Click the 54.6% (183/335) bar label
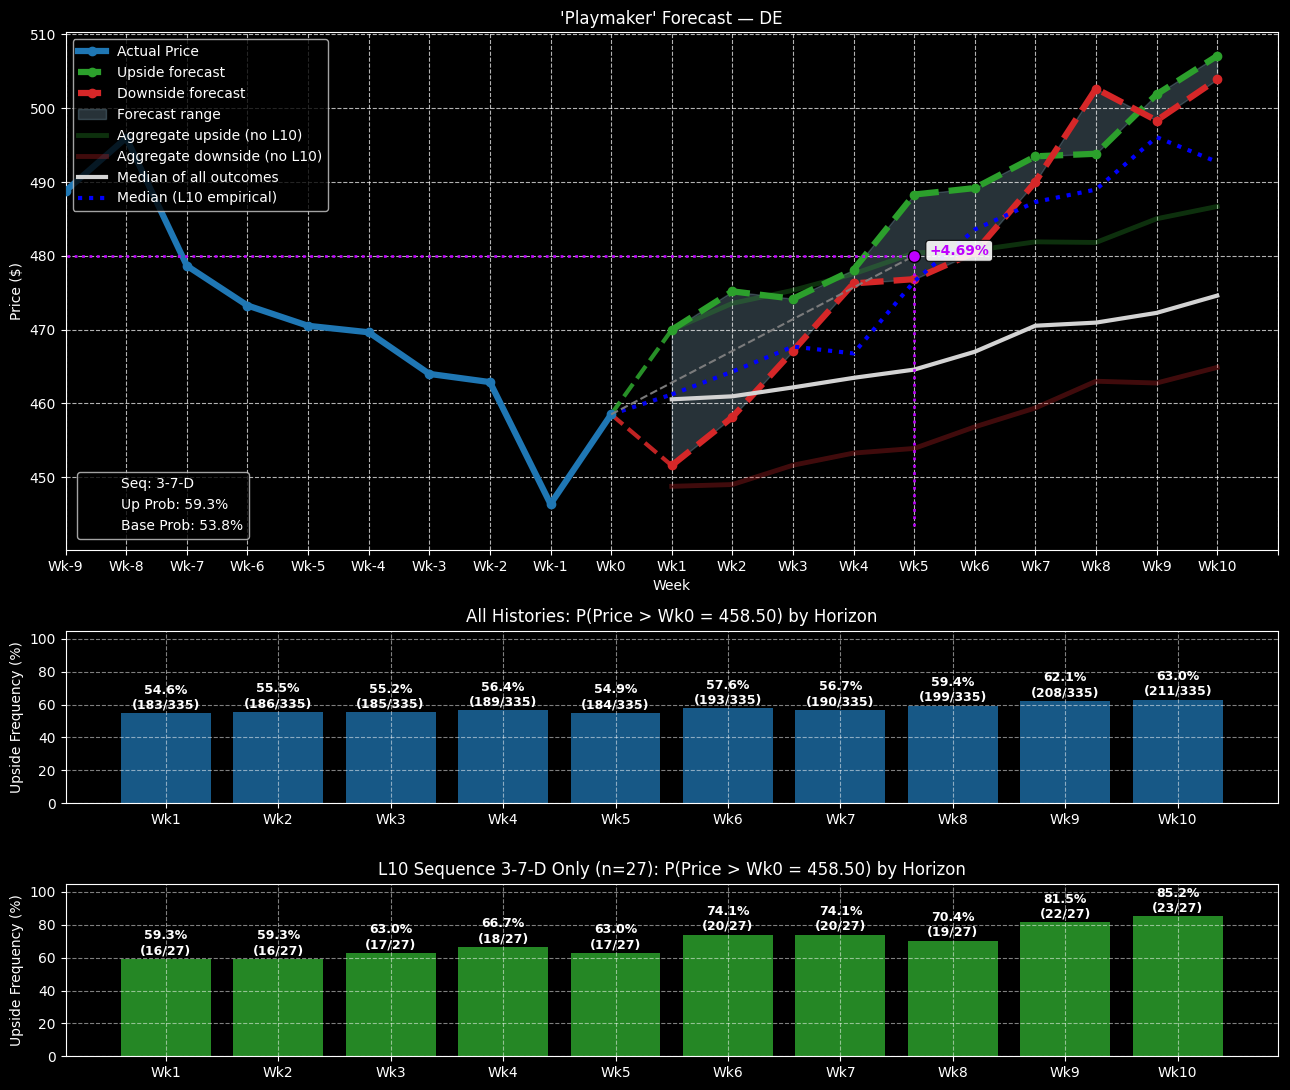Screen dimensions: 1290x1090 166,697
